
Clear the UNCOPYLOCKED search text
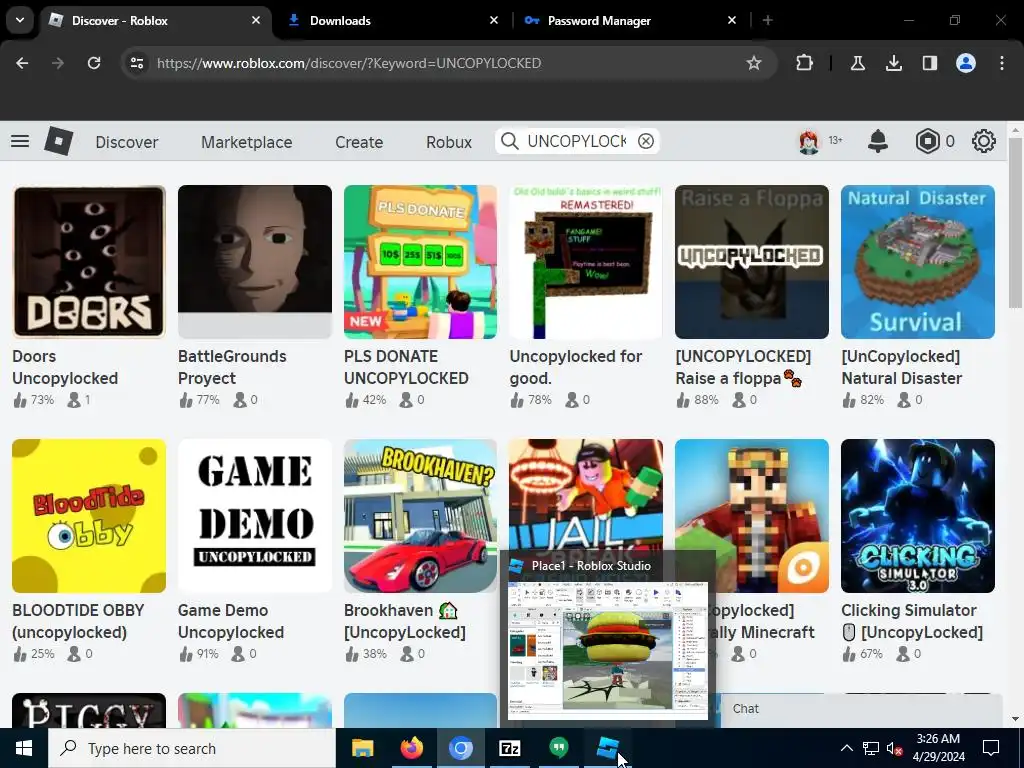click(x=646, y=141)
